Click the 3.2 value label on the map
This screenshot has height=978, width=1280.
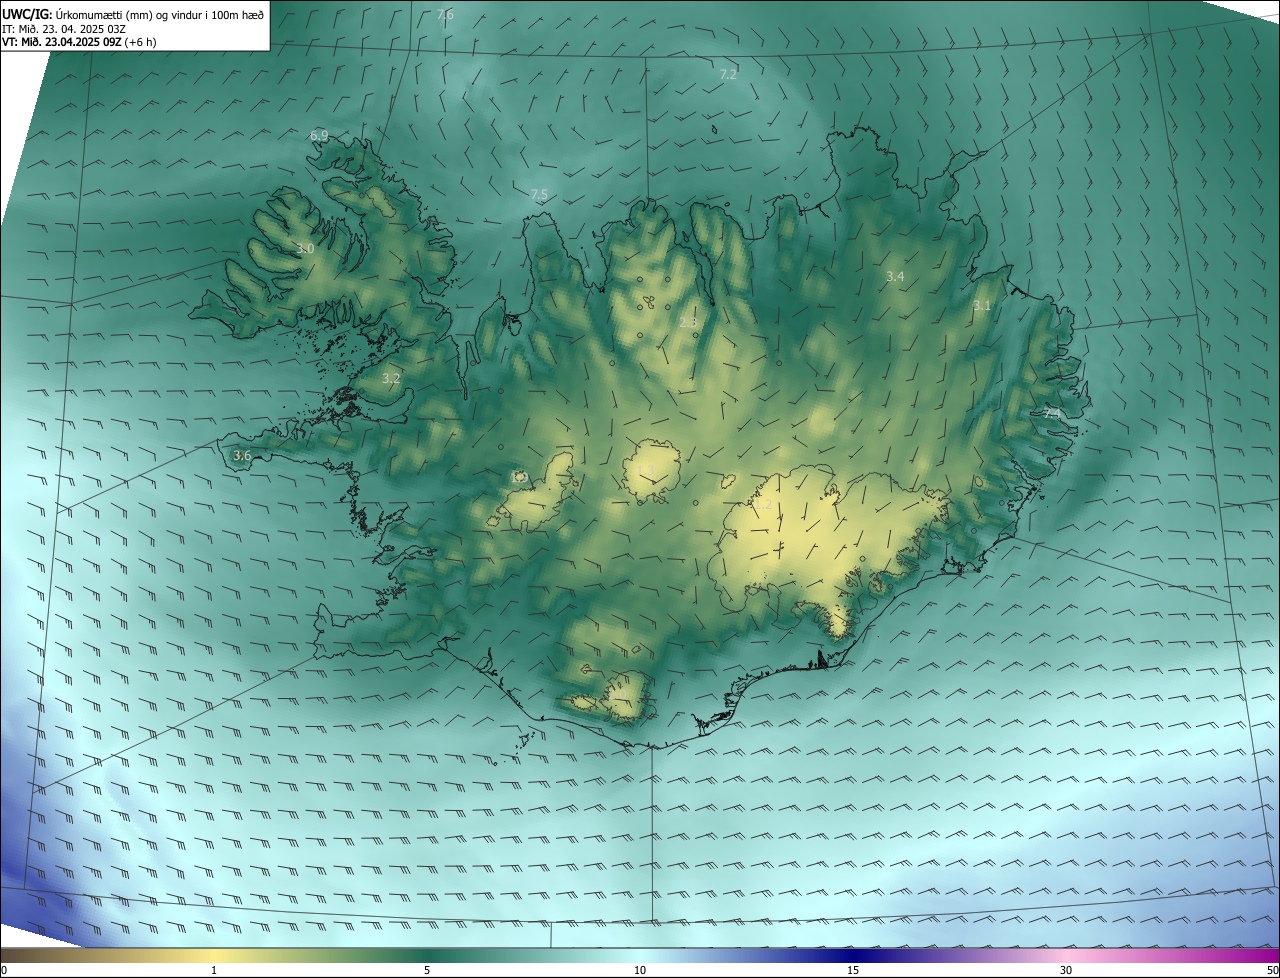(x=391, y=379)
